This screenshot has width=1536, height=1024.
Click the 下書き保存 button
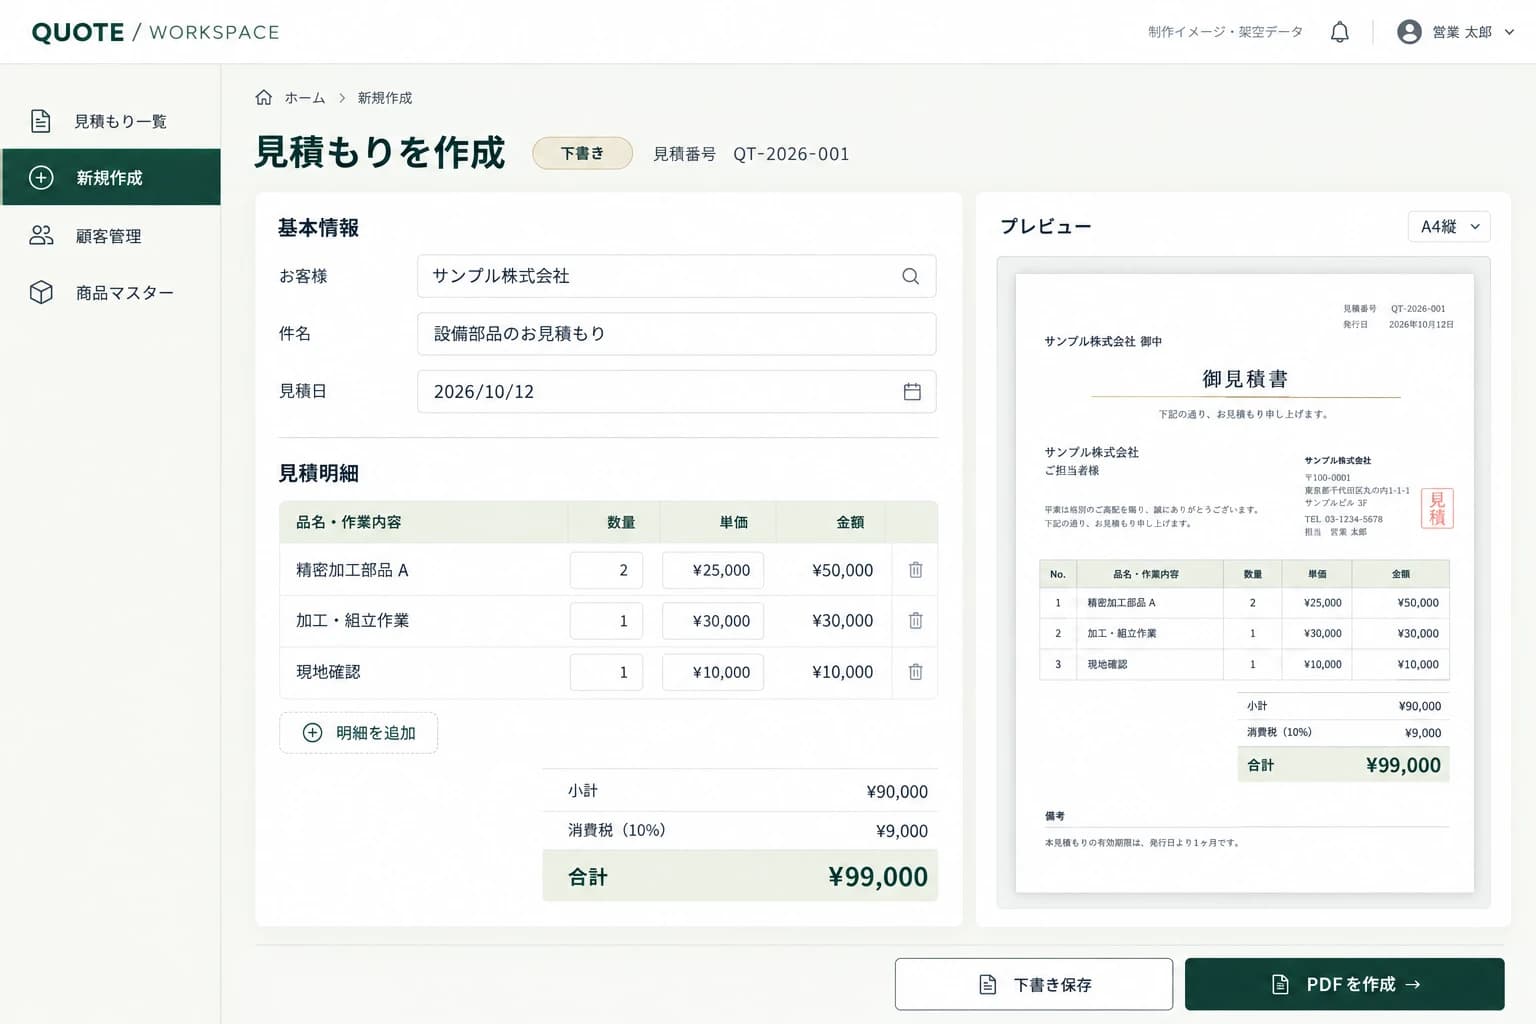(x=1034, y=984)
